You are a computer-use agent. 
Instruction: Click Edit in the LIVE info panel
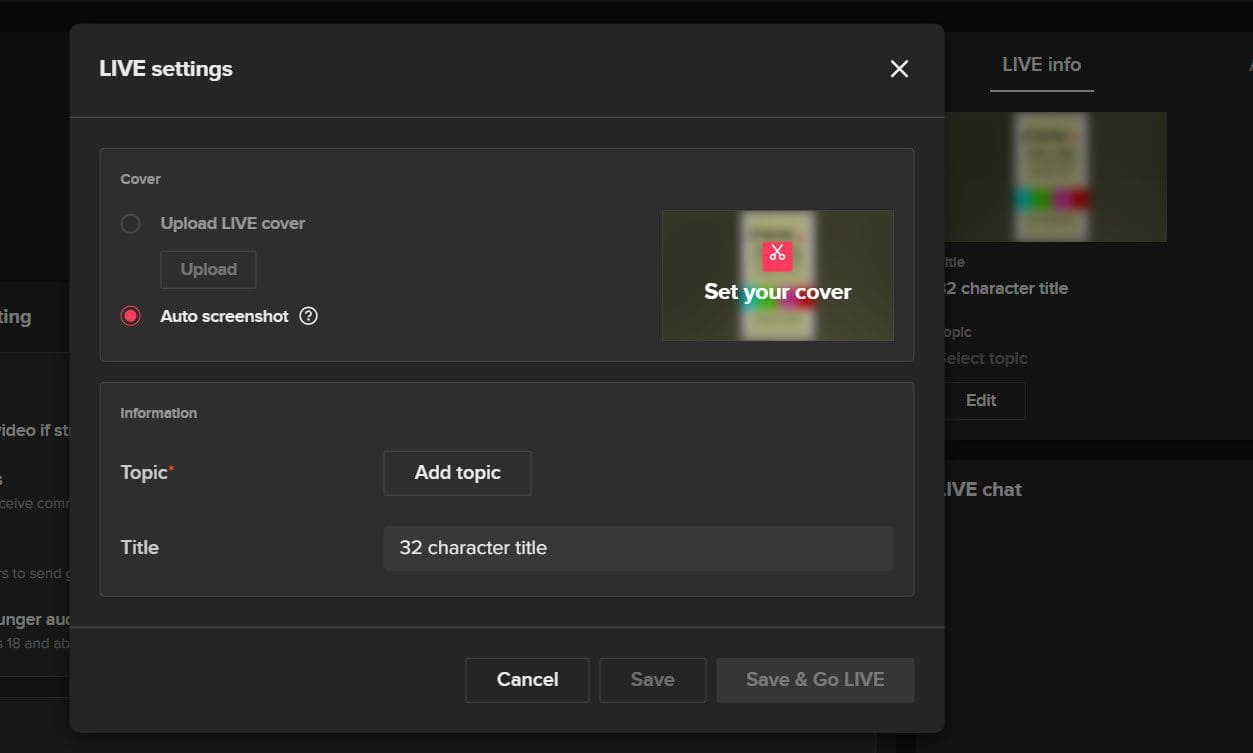pos(980,400)
